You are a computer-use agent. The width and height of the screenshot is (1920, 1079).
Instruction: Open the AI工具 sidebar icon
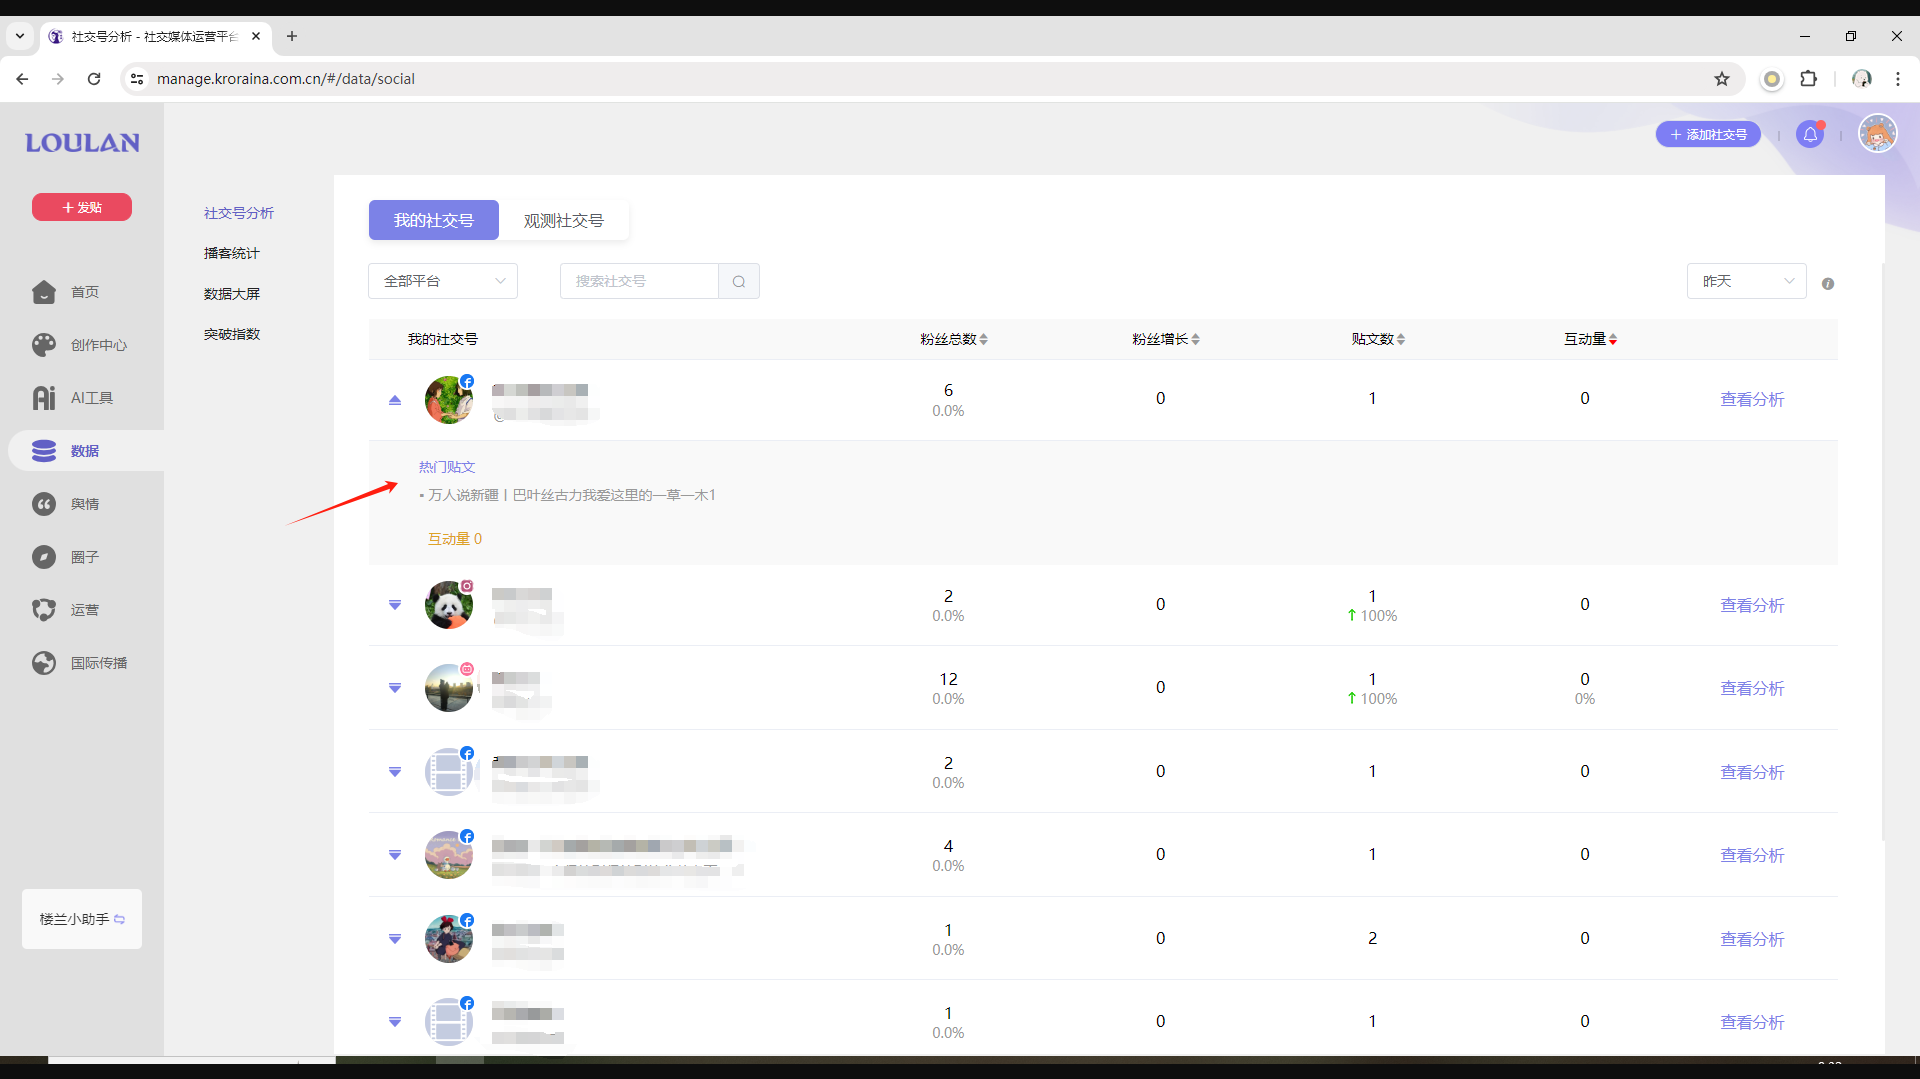click(x=44, y=398)
